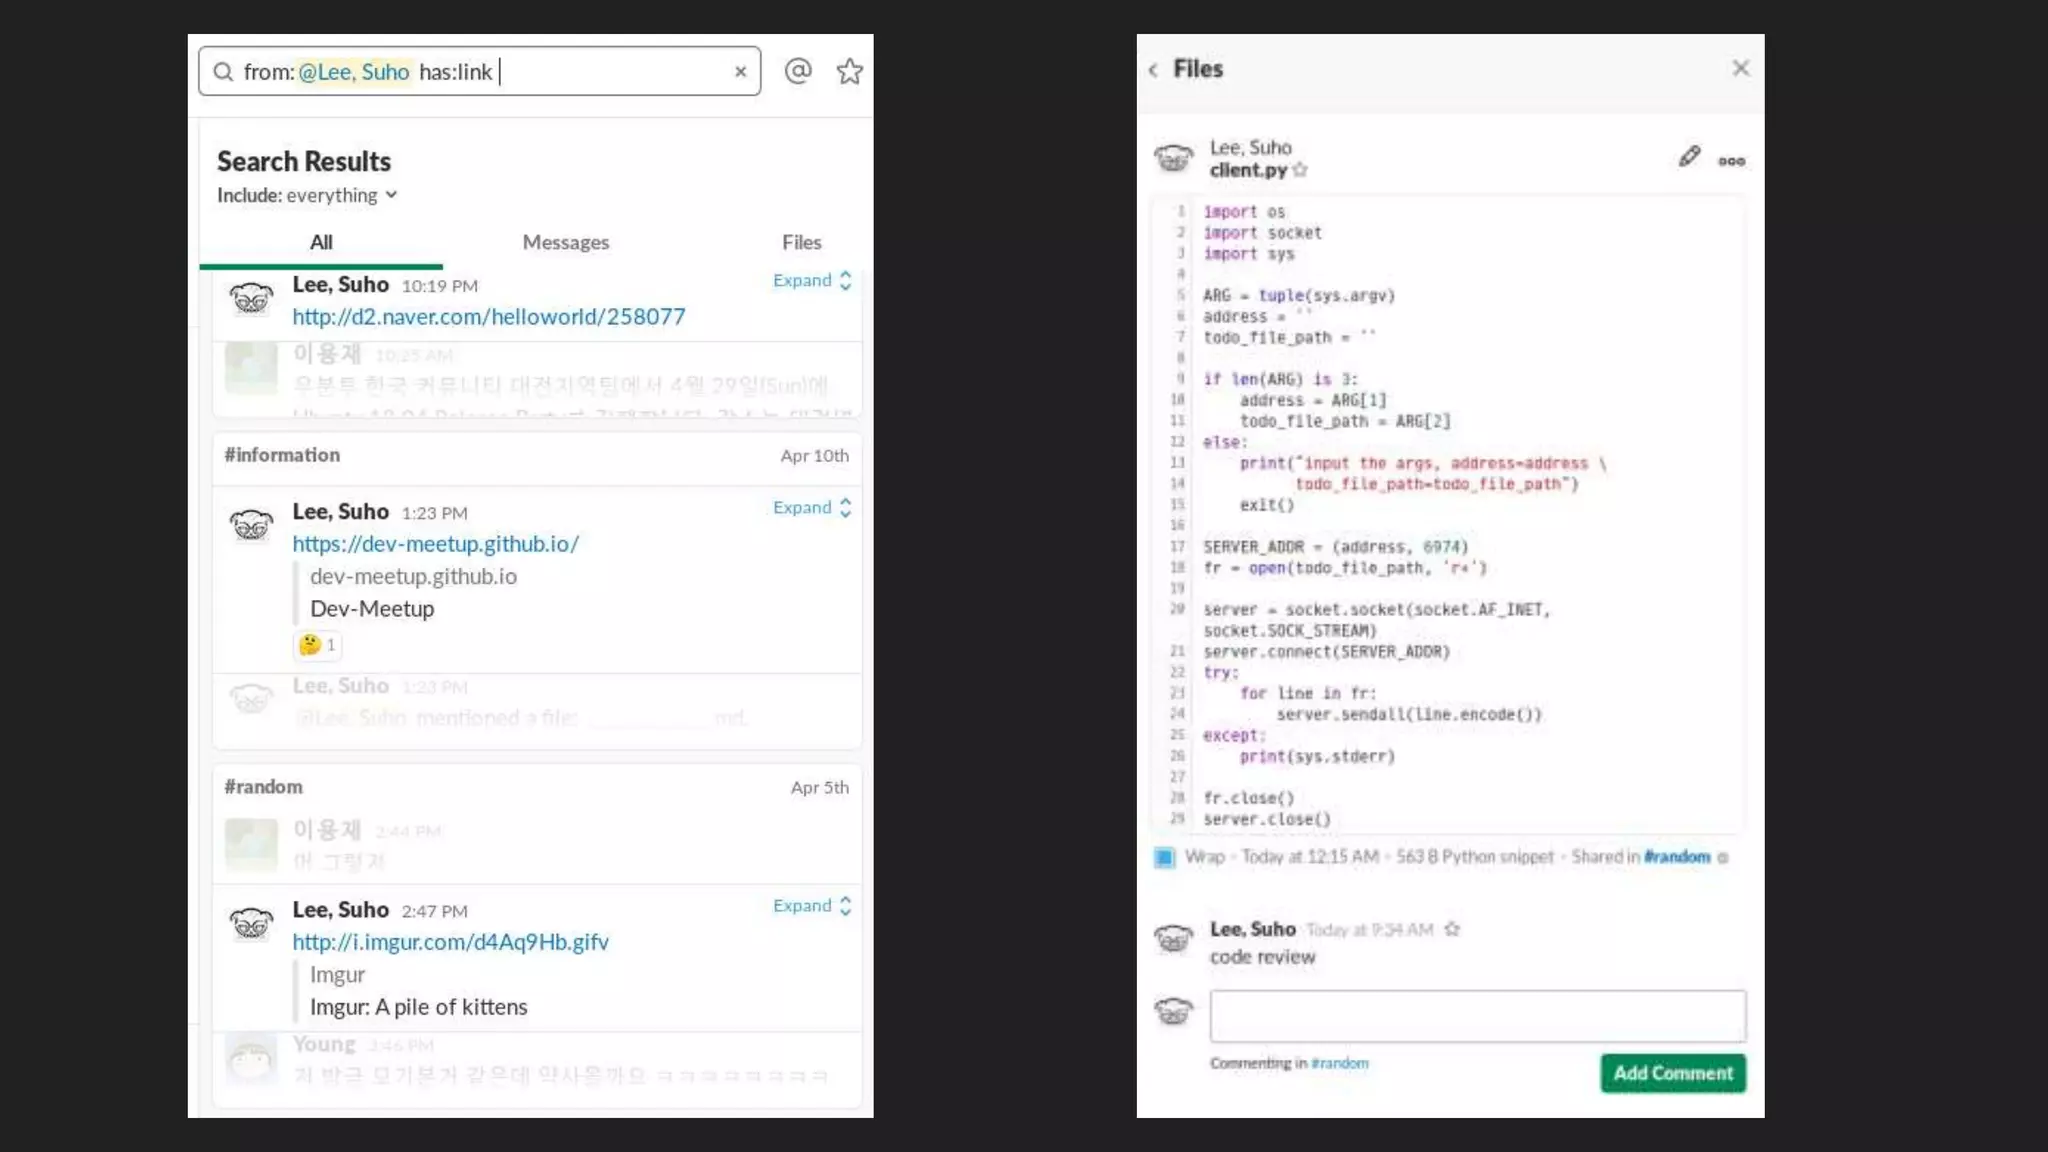2048x1152 pixels.
Task: Click the search magnifier icon
Action: 223,72
